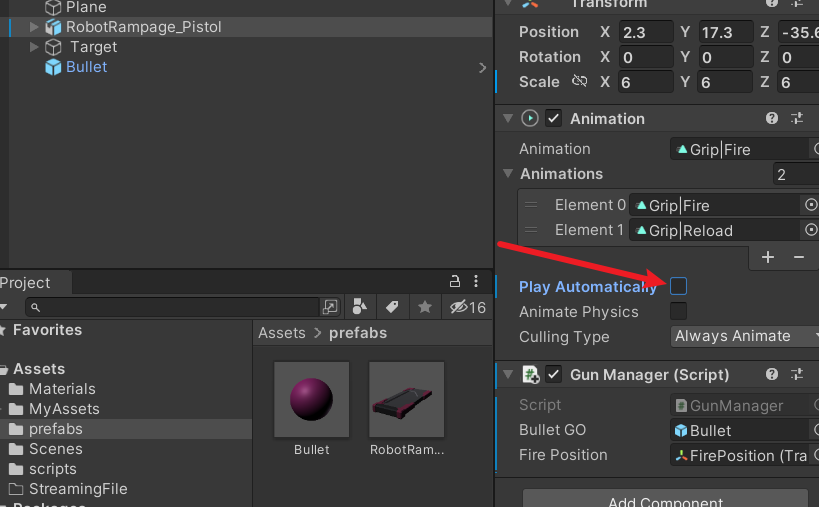The width and height of the screenshot is (819, 507).
Task: Open the Animation component help icon
Action: point(772,118)
